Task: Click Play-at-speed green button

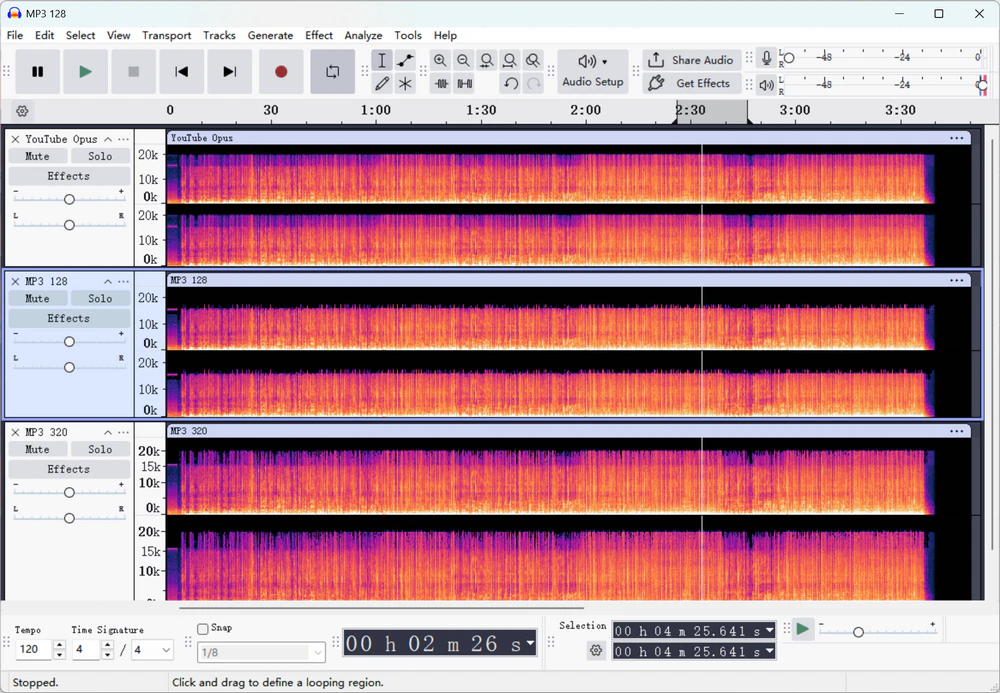Action: pyautogui.click(x=802, y=629)
